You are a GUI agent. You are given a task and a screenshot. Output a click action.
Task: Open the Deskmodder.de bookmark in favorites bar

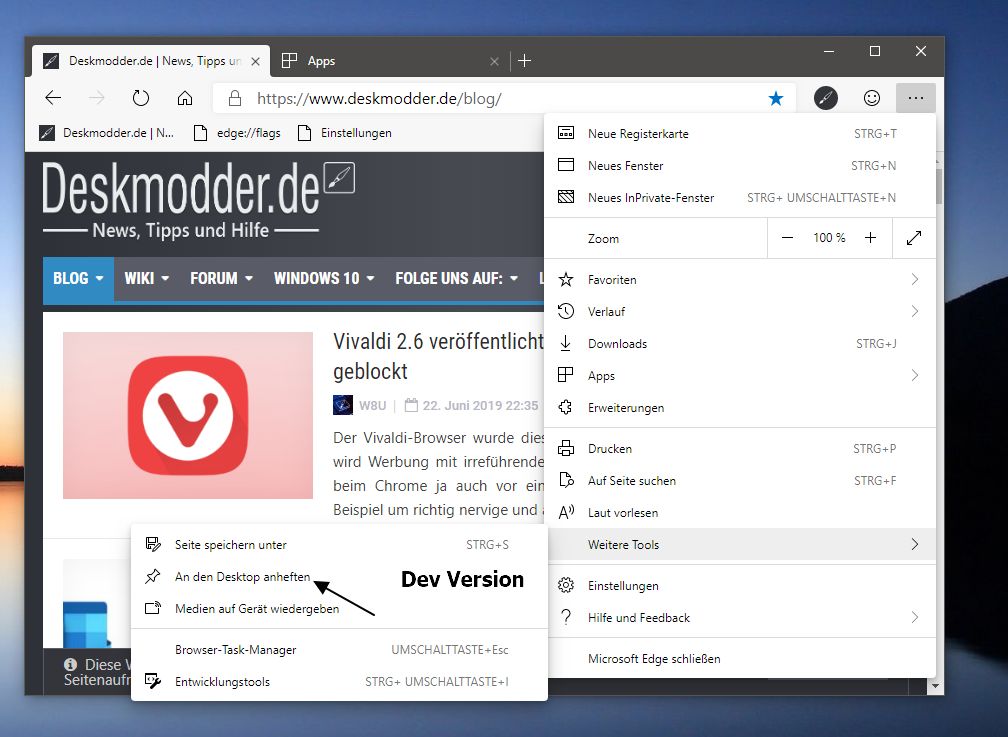[x=107, y=133]
